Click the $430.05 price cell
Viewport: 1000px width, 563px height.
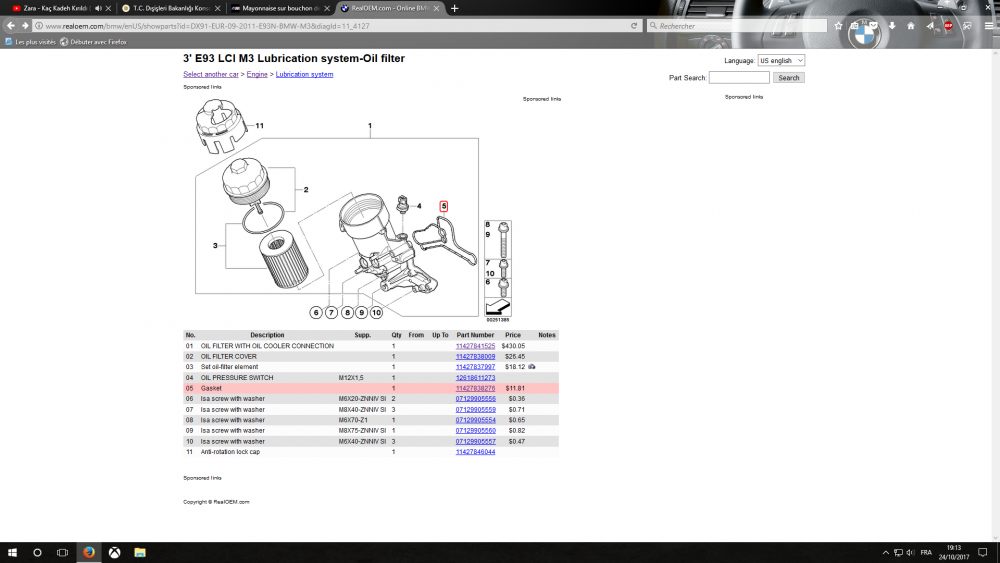513,346
